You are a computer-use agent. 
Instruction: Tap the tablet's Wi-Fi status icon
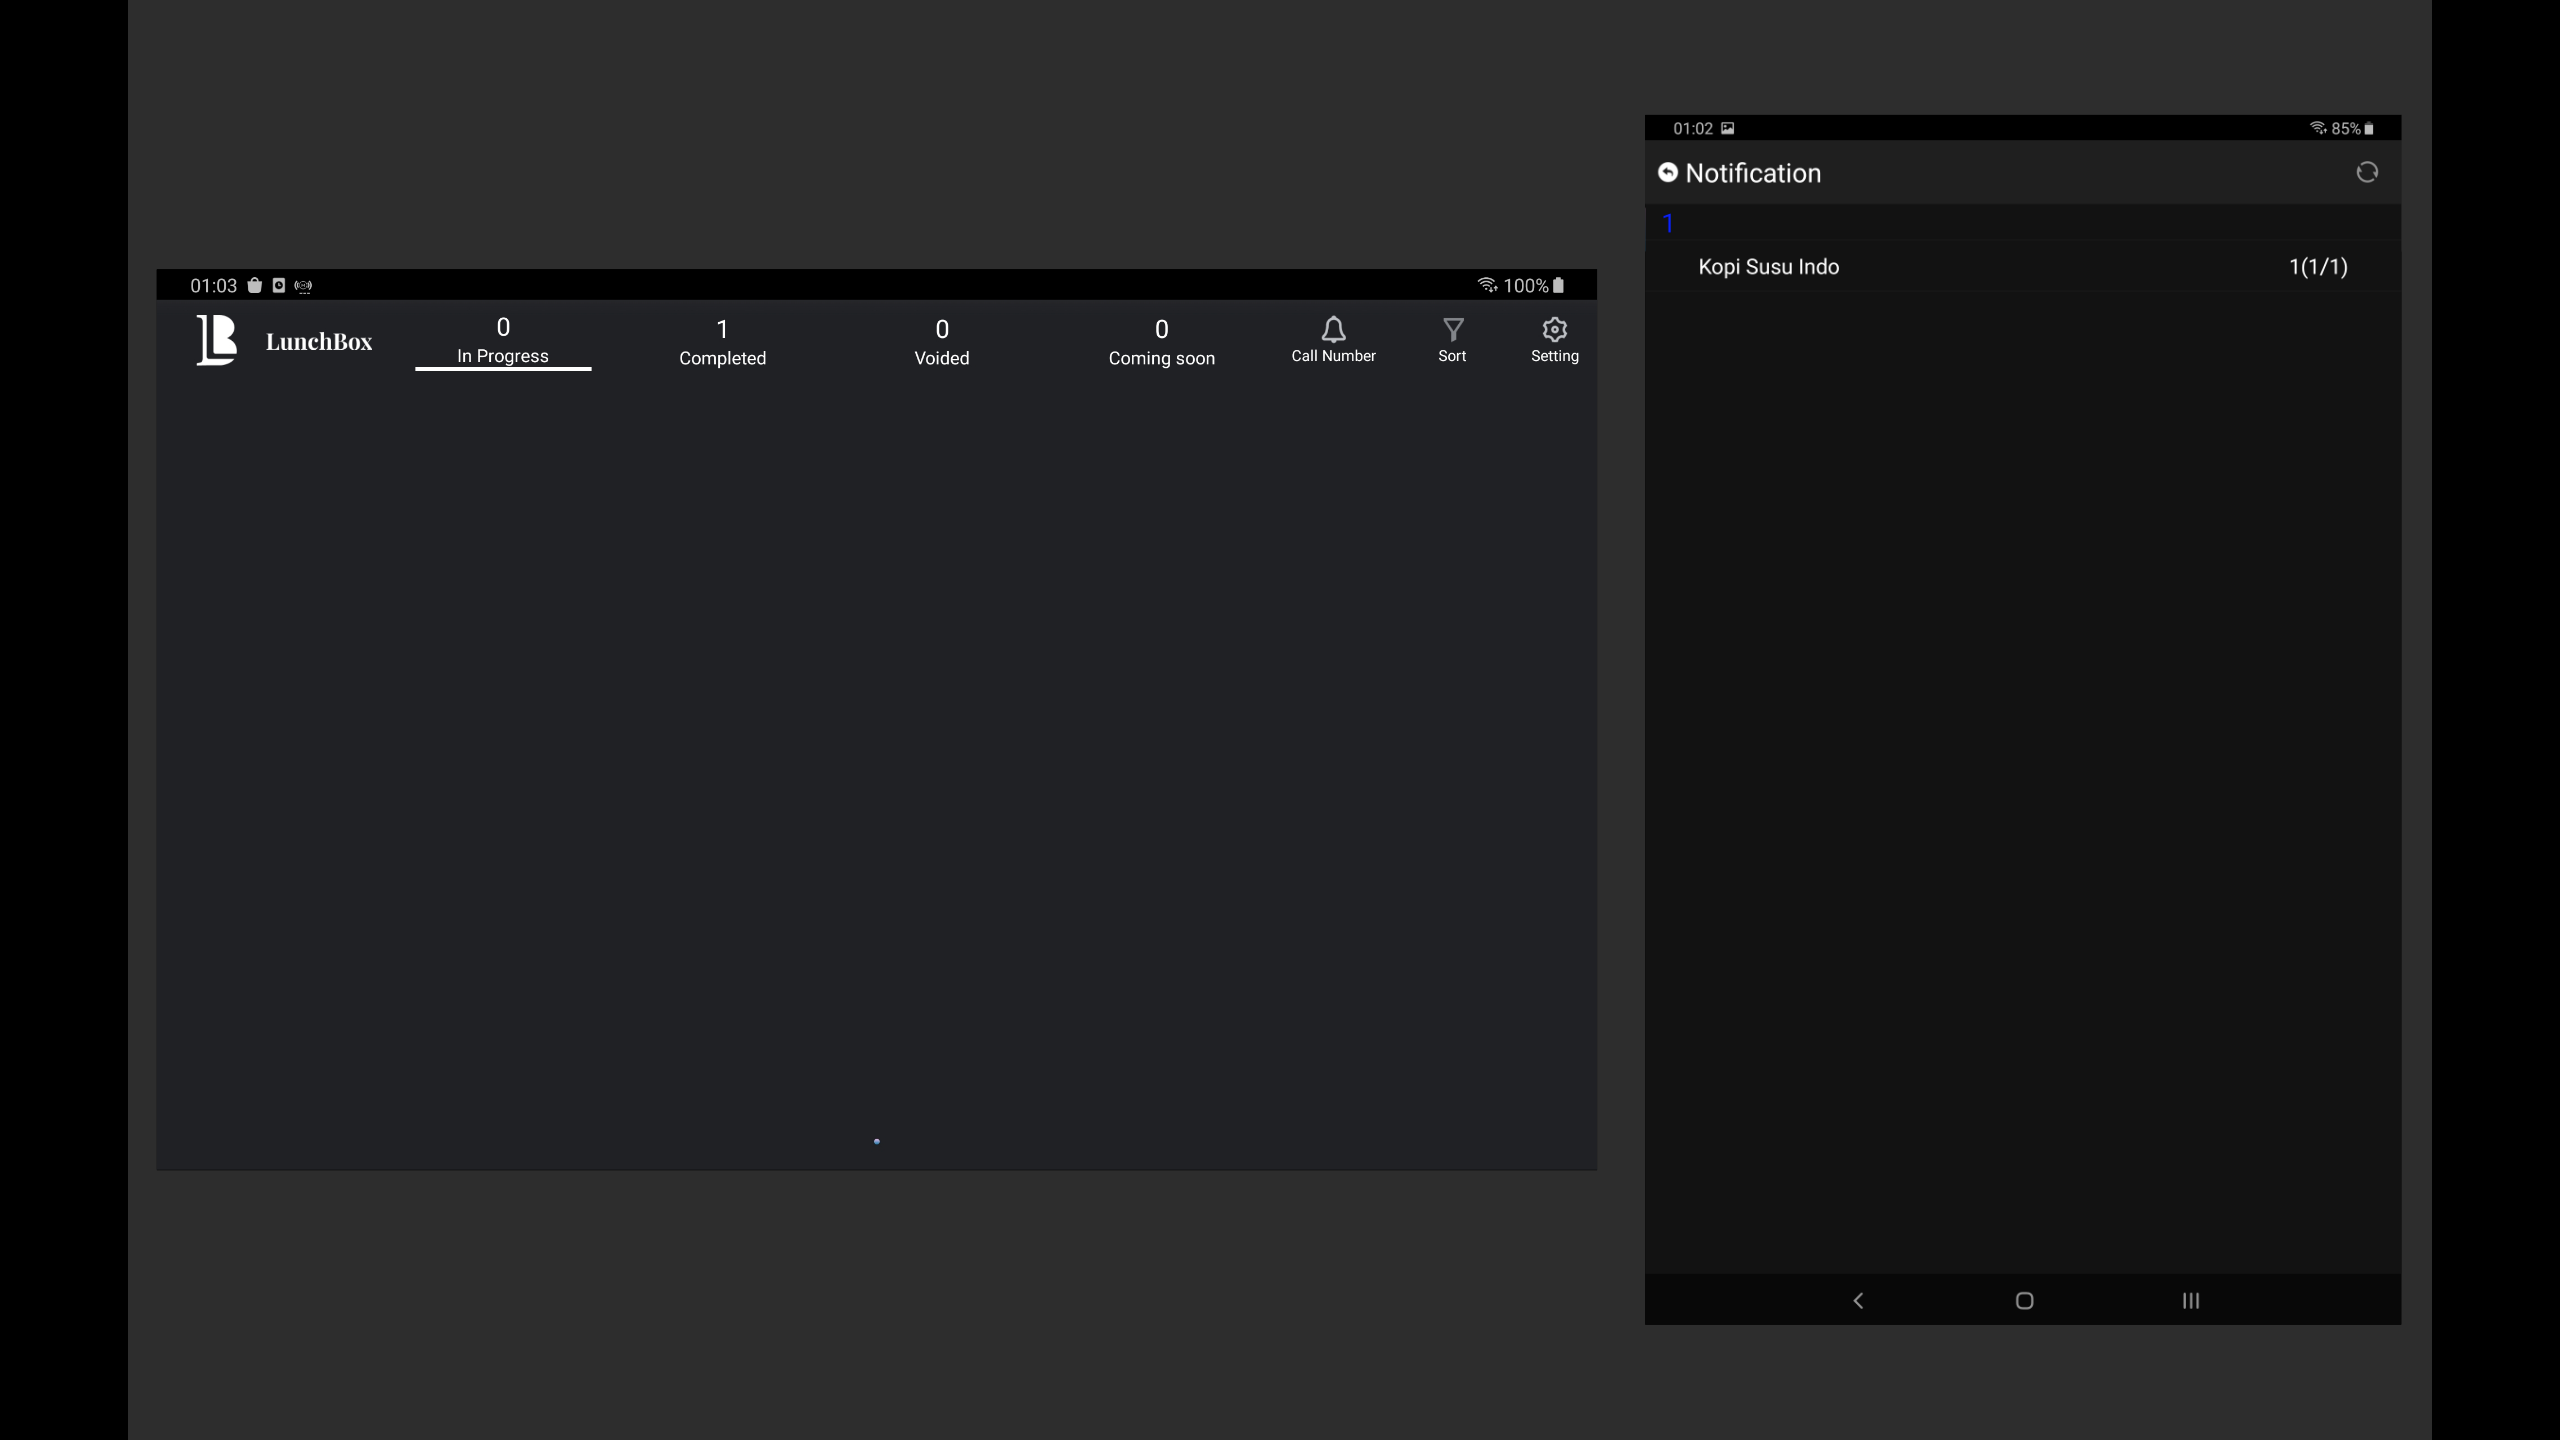tap(1487, 286)
